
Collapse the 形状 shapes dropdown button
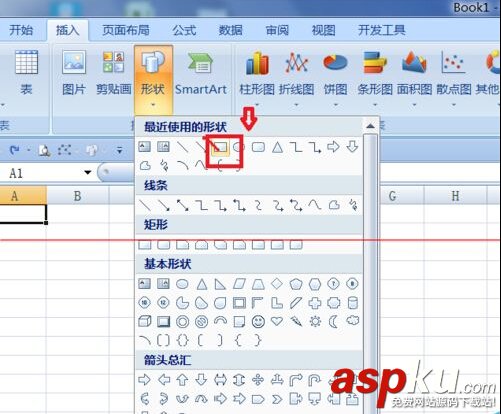coord(153,80)
